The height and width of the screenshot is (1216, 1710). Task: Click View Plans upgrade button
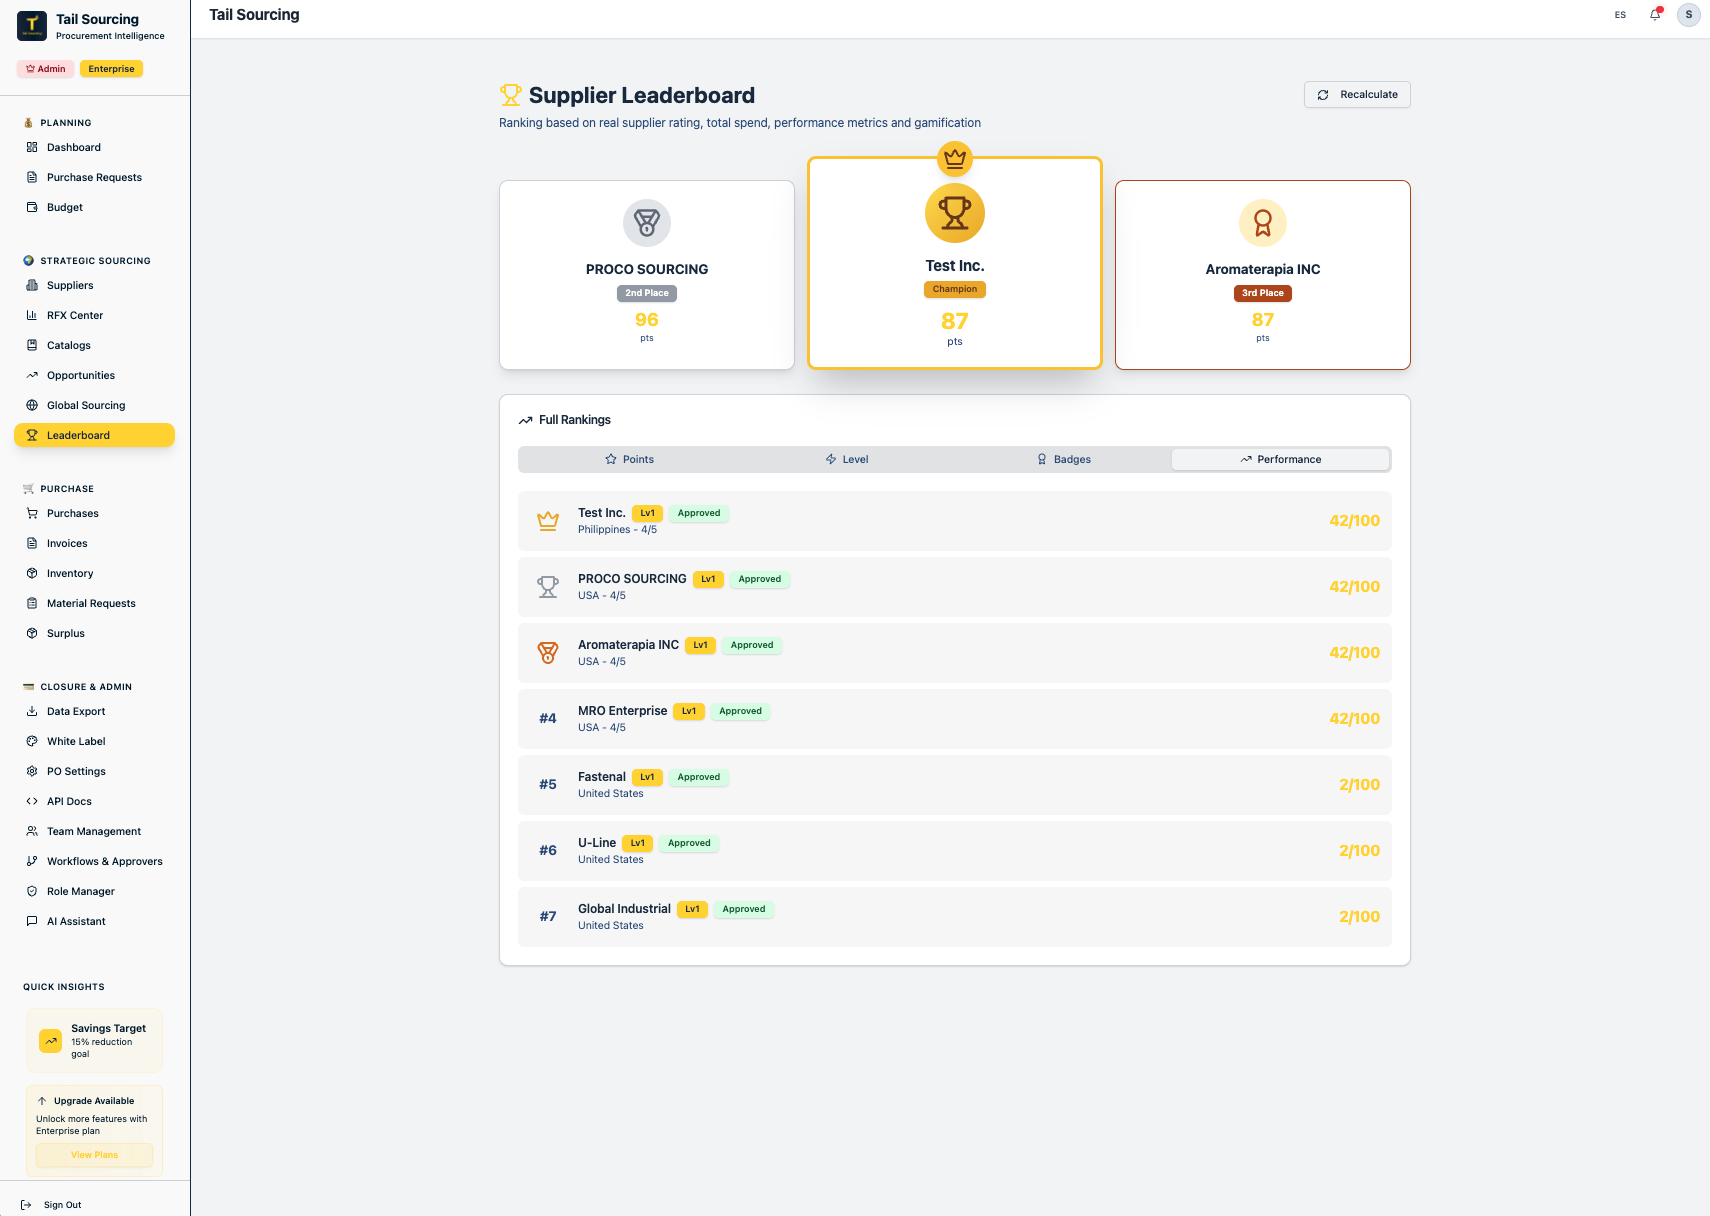[94, 1155]
